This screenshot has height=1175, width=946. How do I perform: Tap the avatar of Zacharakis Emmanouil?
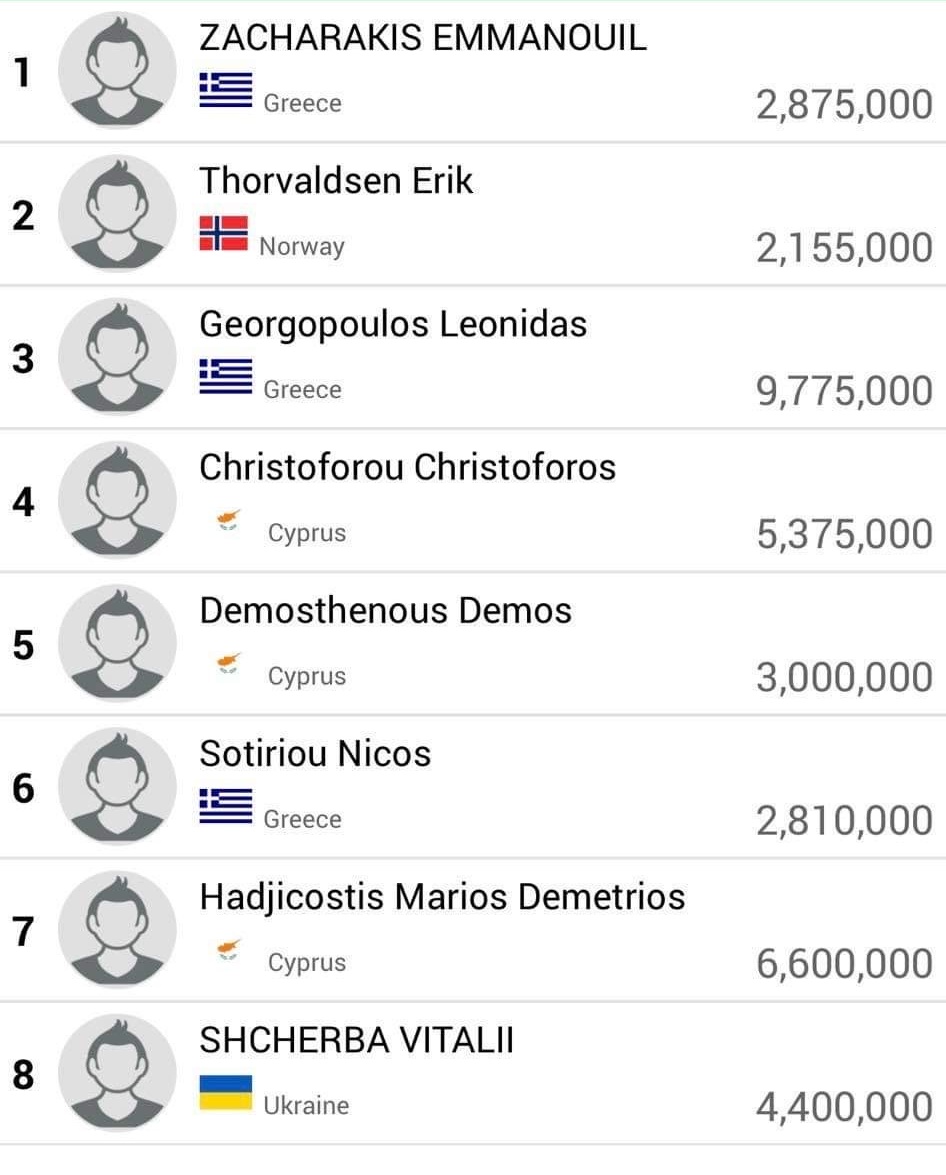[x=118, y=70]
